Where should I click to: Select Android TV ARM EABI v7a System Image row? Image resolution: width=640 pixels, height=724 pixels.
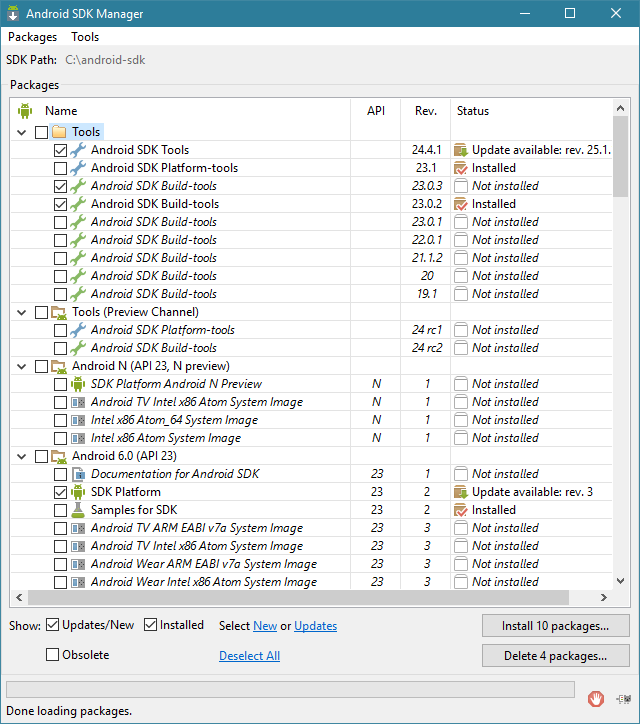(312, 528)
